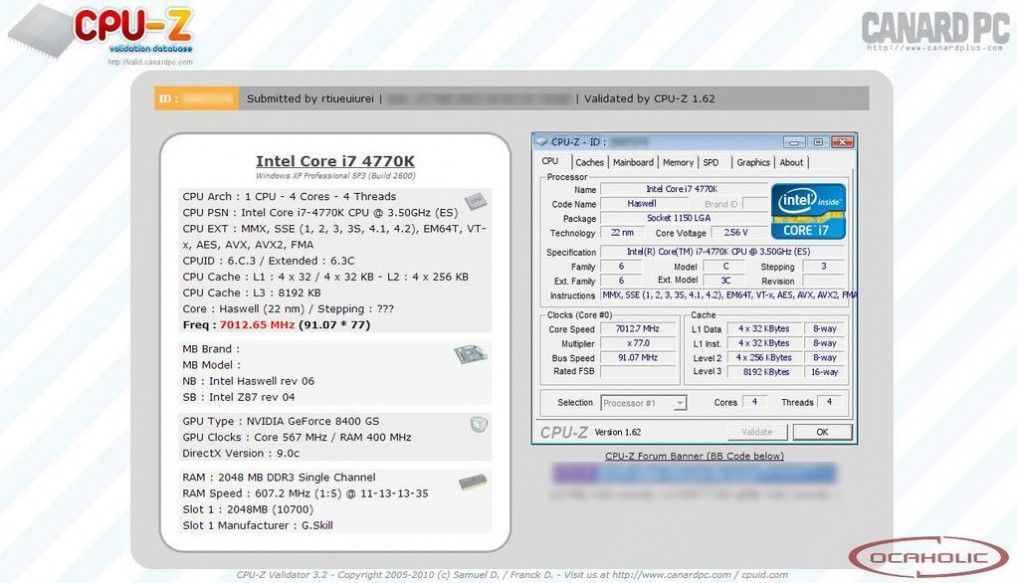The image size is (1024, 583).
Task: Select the Graphics tab
Action: pyautogui.click(x=753, y=163)
